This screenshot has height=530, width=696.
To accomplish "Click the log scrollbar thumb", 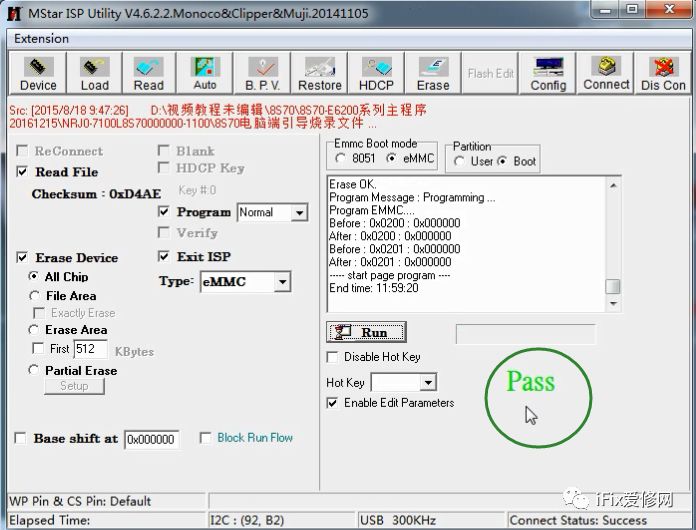I will click(613, 286).
